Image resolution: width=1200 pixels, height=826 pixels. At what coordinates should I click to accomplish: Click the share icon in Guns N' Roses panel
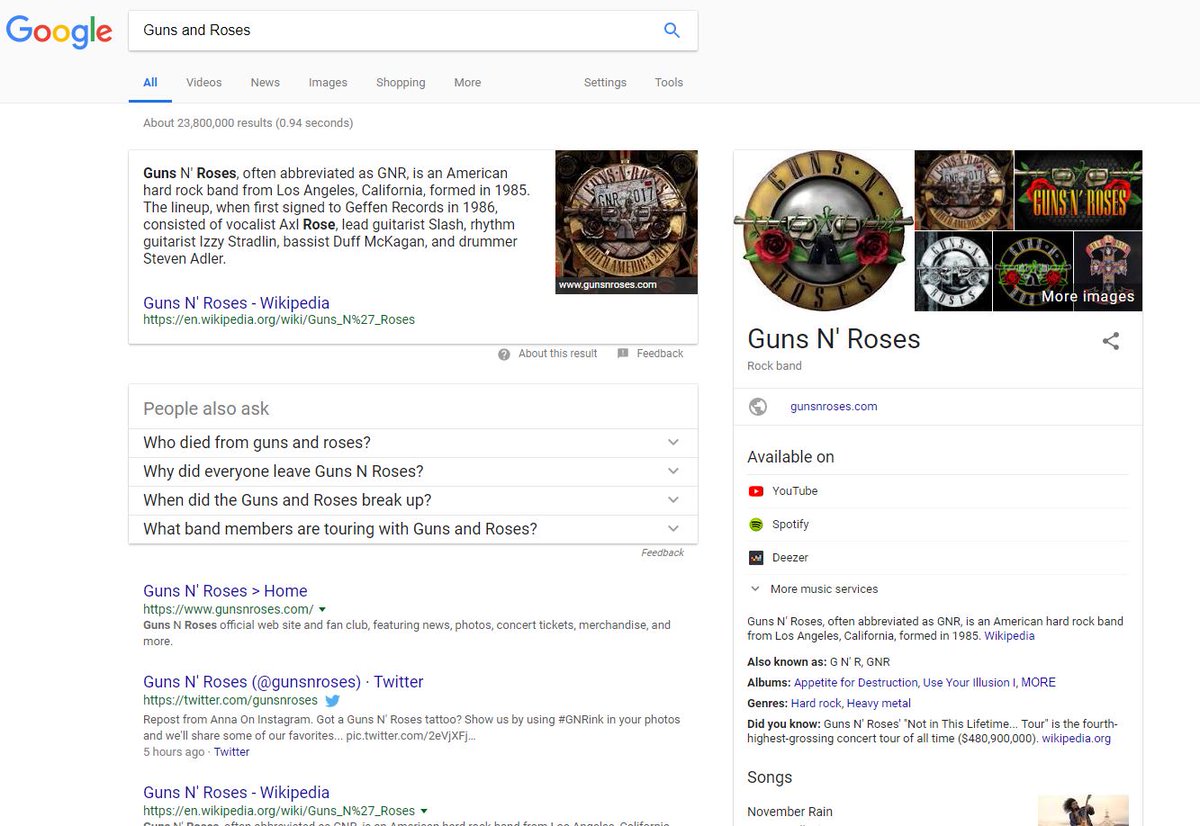point(1111,341)
